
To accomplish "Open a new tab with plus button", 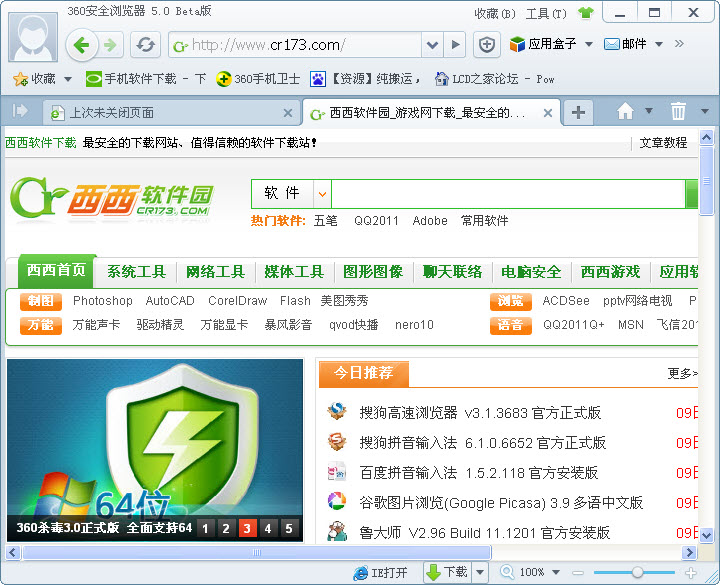I will pyautogui.click(x=578, y=112).
